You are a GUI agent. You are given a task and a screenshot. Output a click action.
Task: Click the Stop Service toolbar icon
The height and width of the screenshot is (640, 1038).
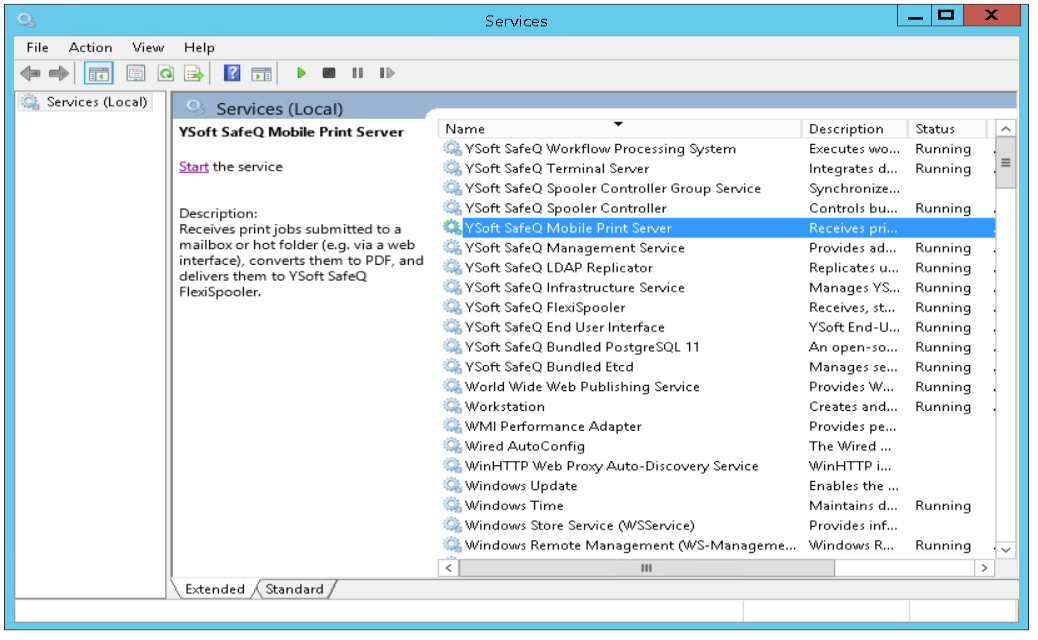click(x=329, y=73)
